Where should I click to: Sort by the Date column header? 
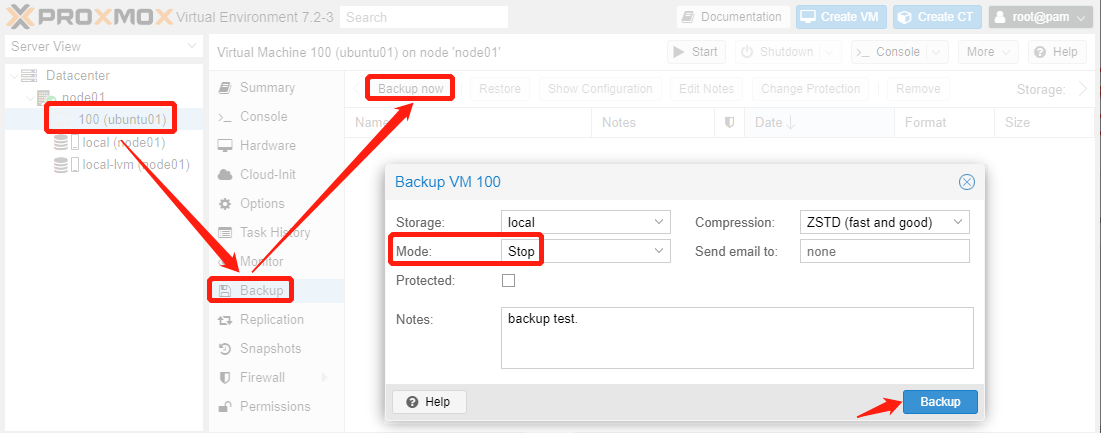point(819,122)
